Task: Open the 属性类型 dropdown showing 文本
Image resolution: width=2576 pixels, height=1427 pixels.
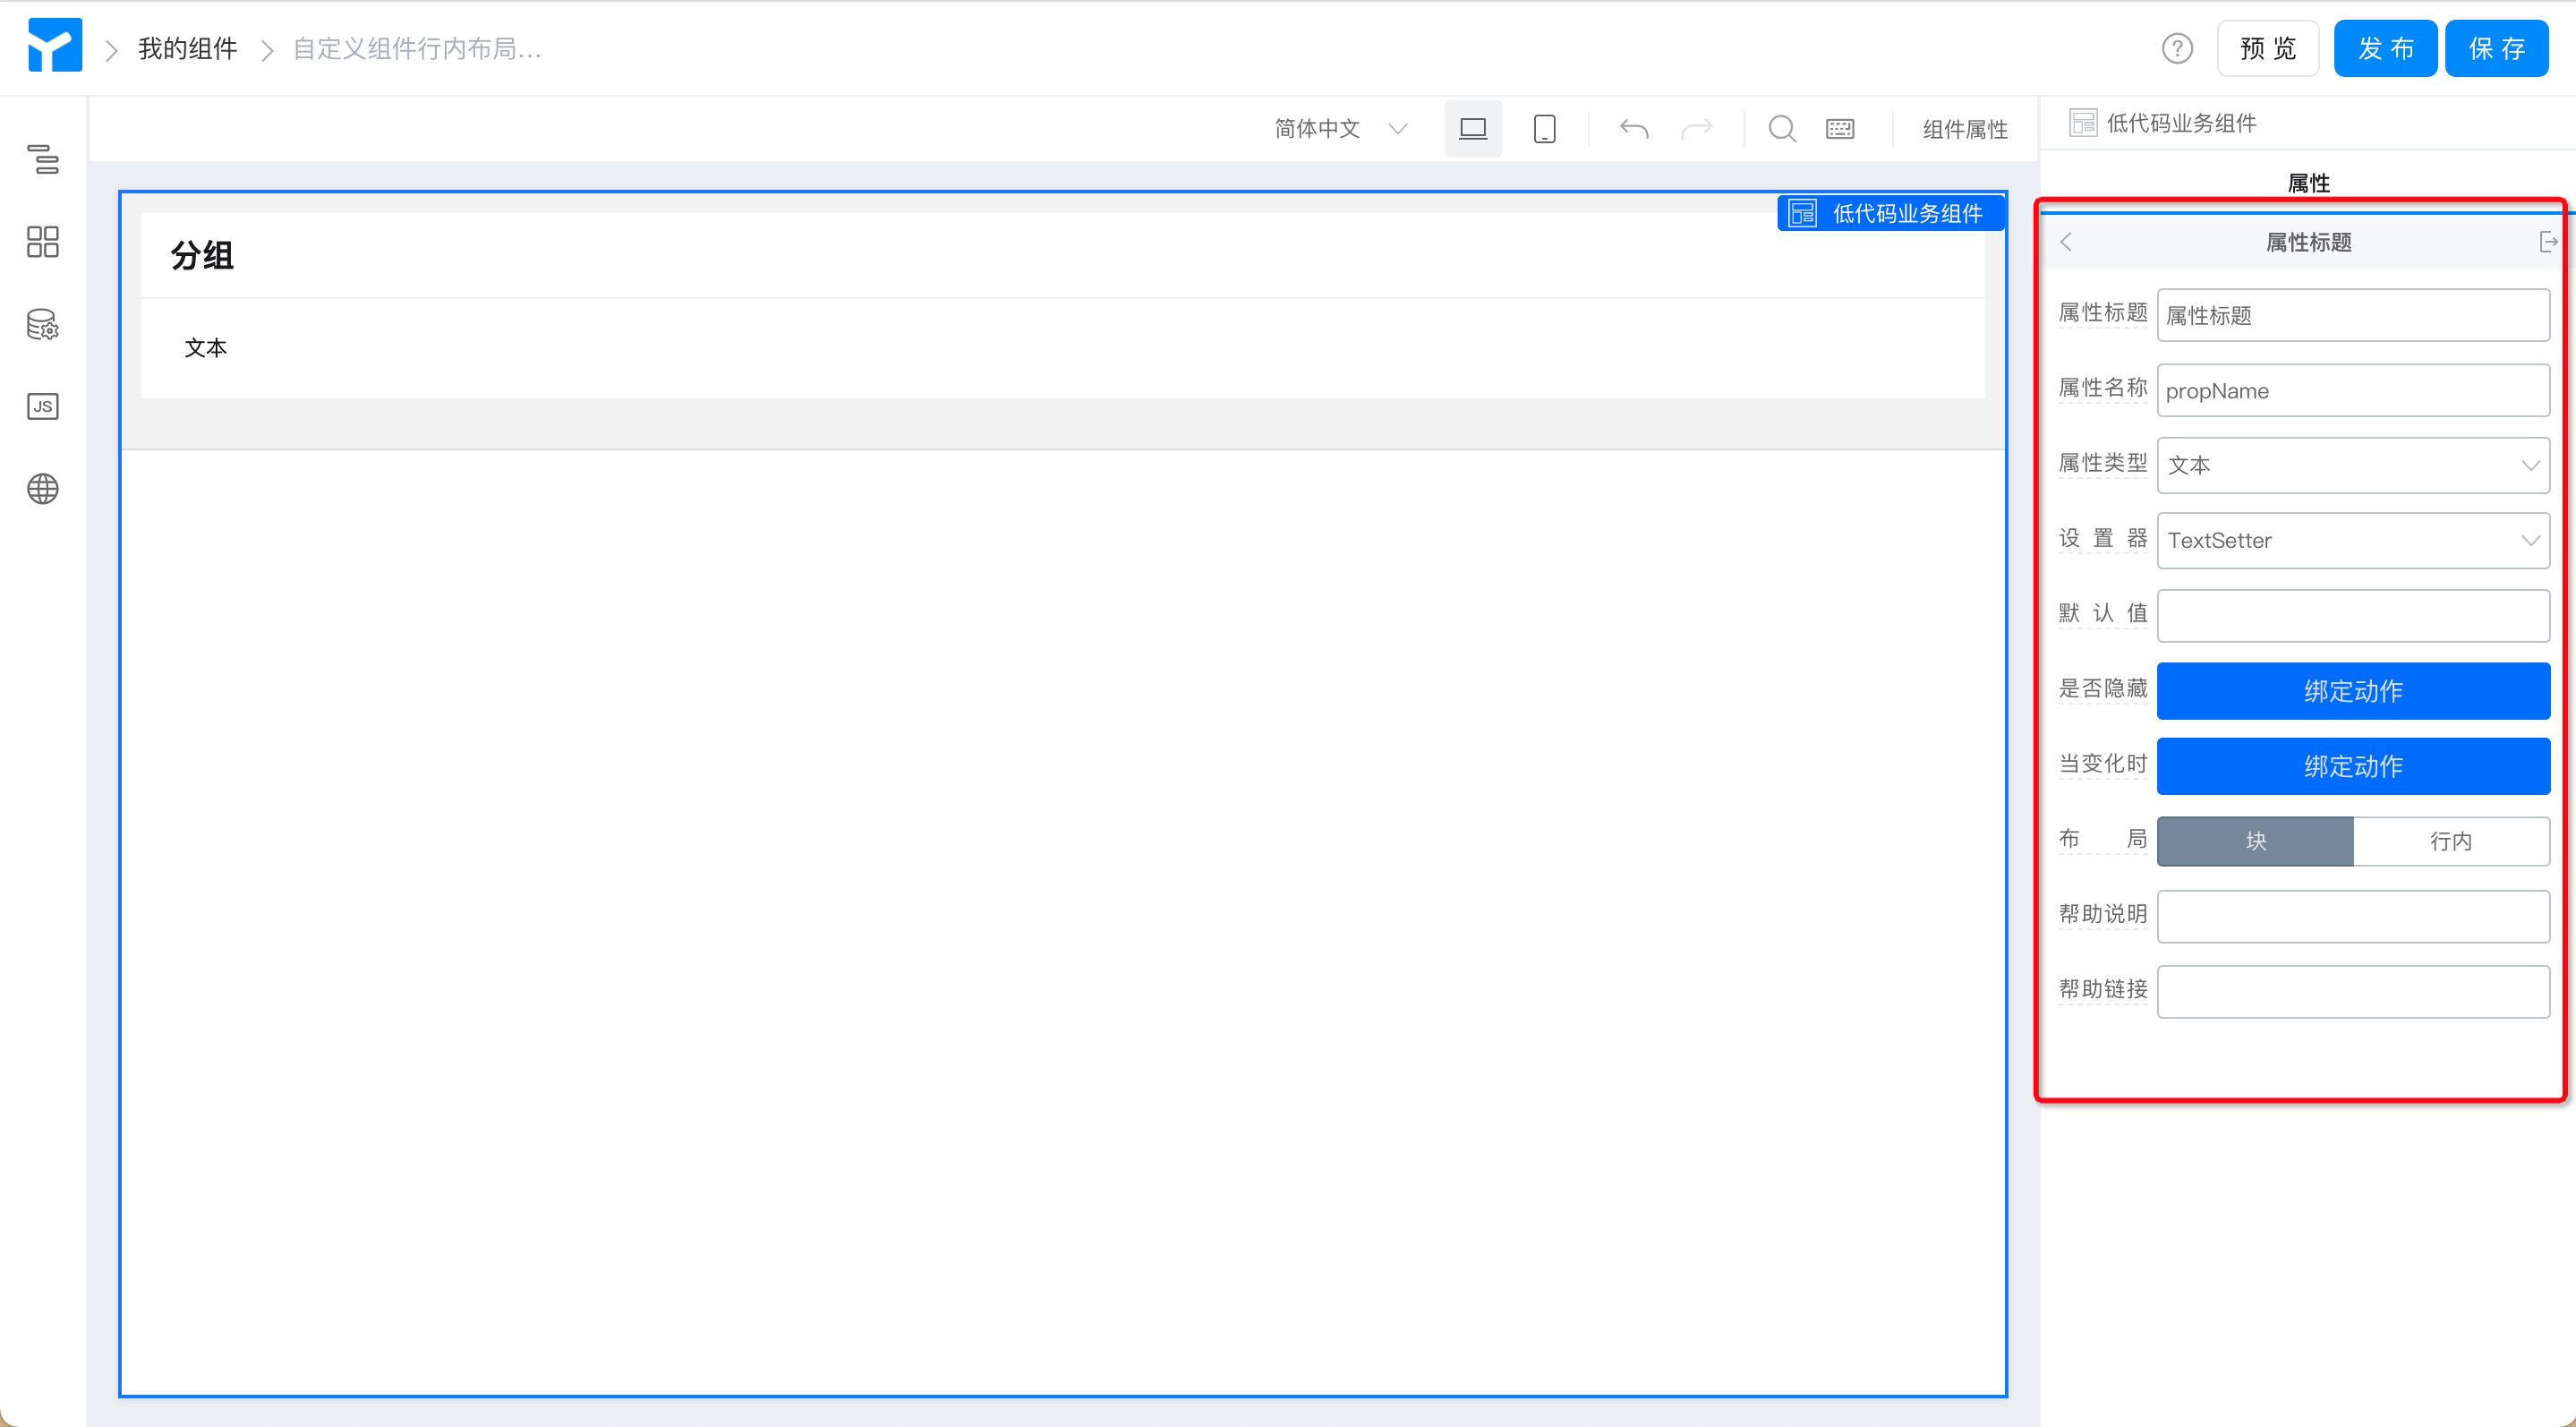Action: [2353, 465]
